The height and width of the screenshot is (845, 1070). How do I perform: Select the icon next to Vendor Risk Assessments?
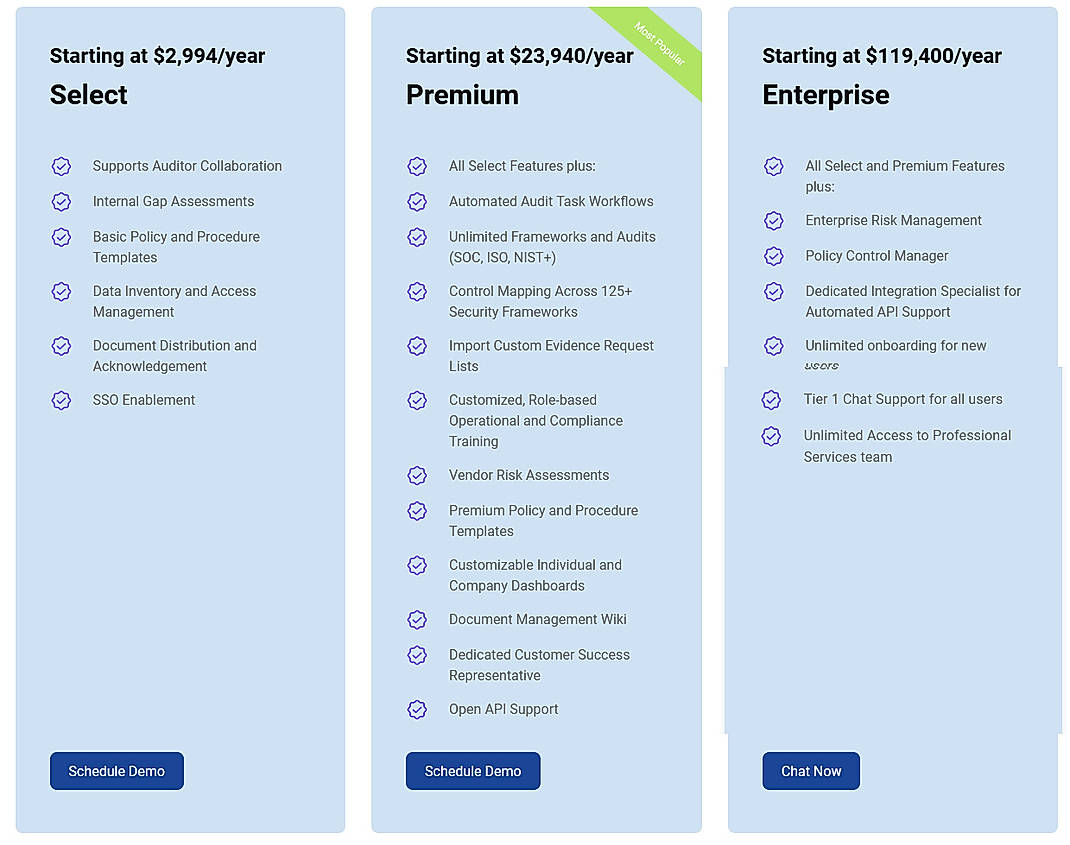tap(417, 475)
